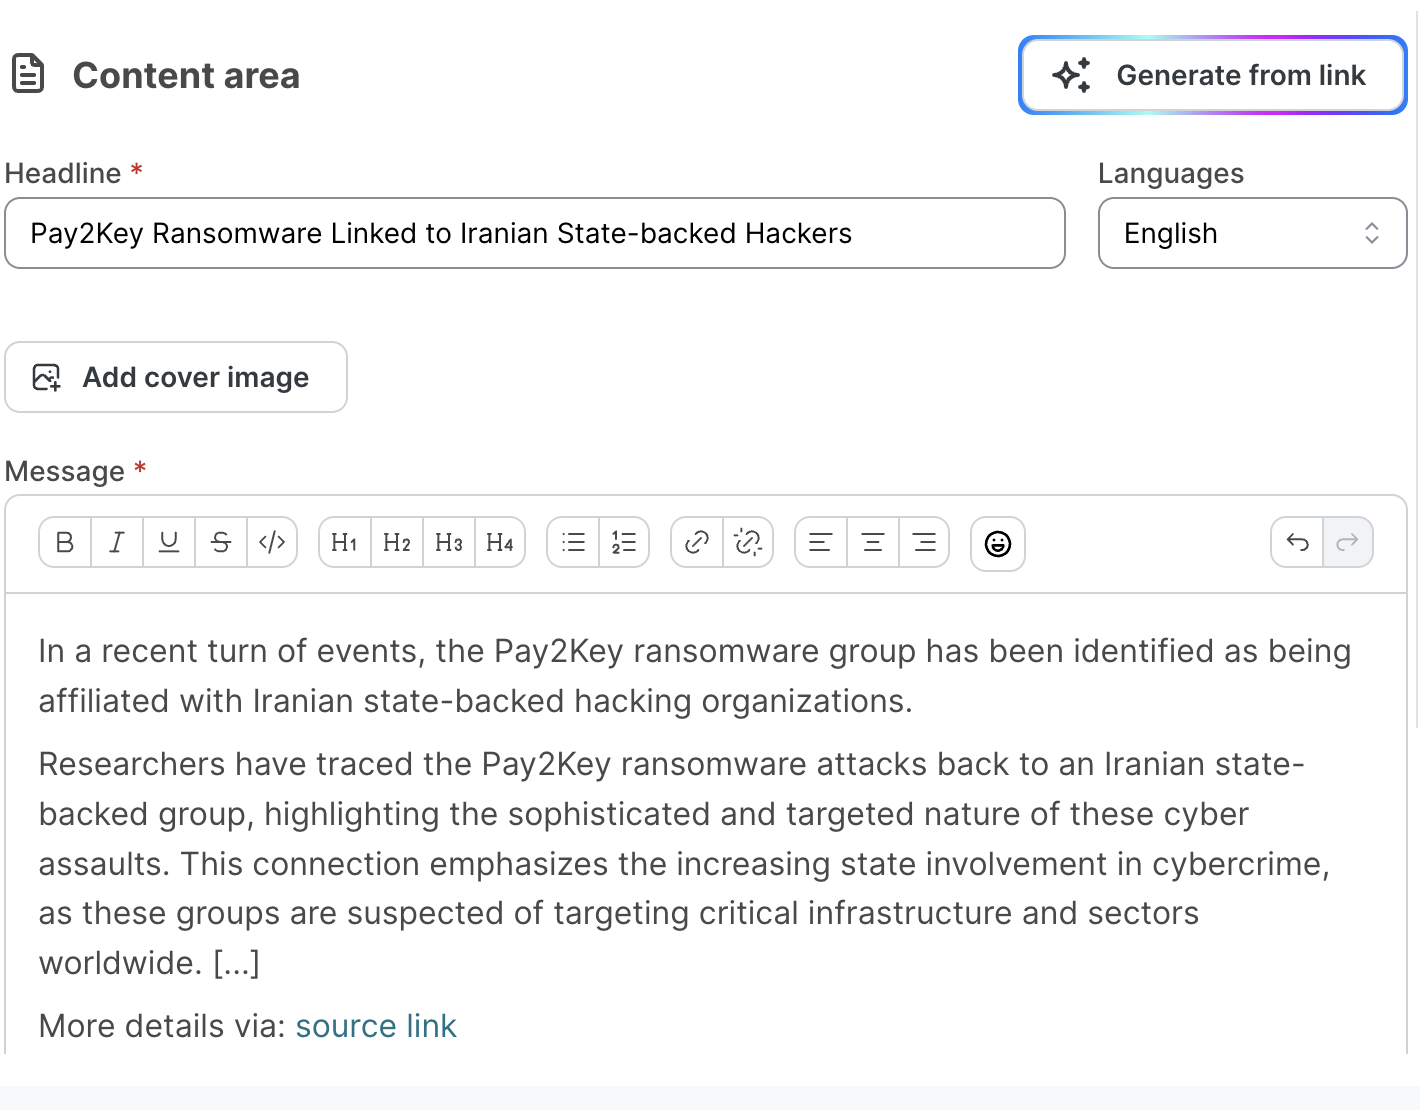Align message text to the left
This screenshot has width=1420, height=1110.
tap(821, 542)
